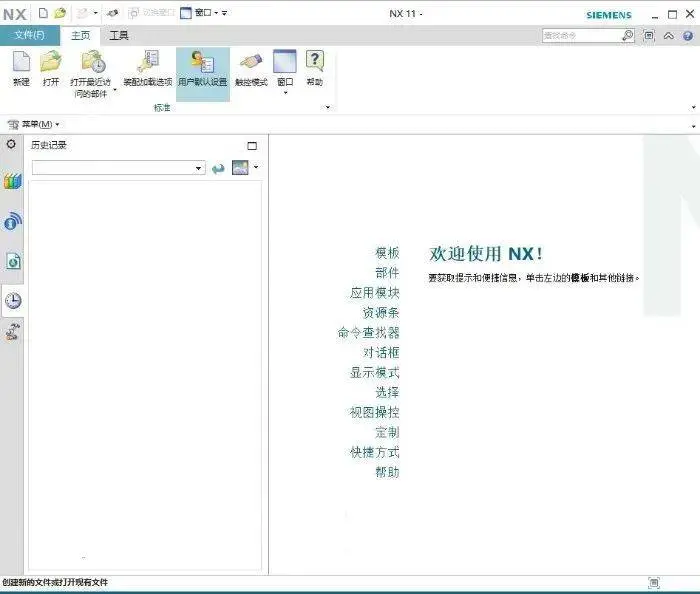Click the Open folder icon in title bar

60,13
